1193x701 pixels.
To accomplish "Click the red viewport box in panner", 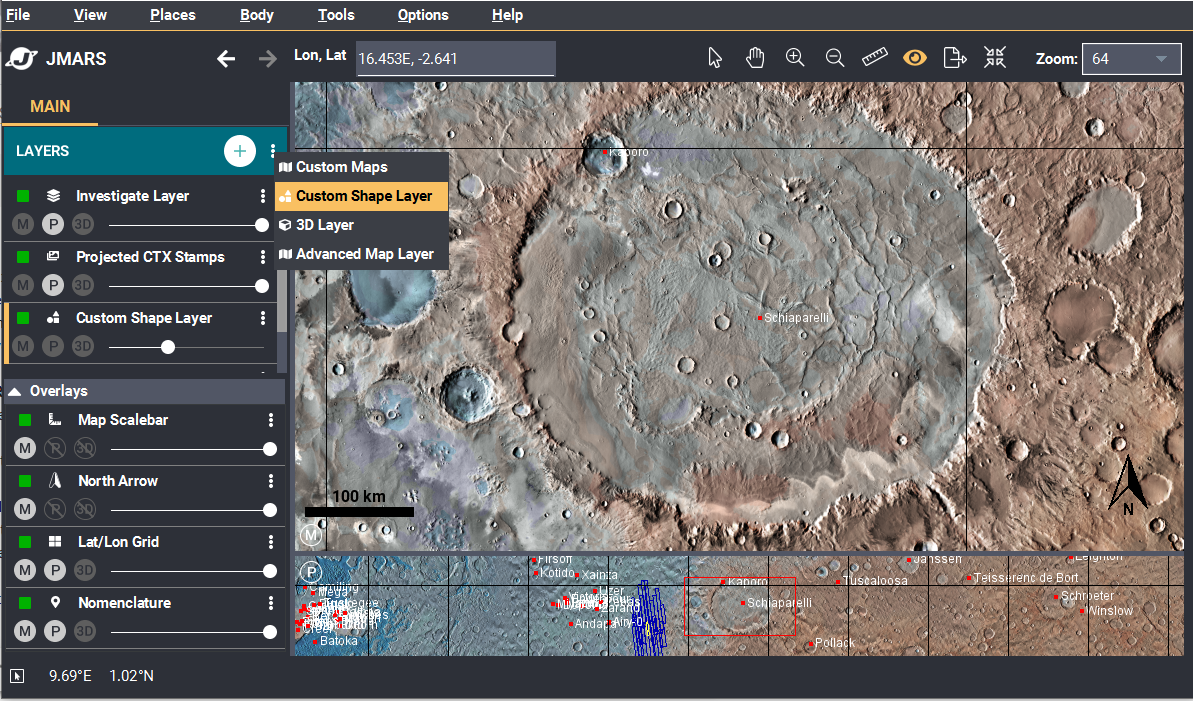I will 740,606.
